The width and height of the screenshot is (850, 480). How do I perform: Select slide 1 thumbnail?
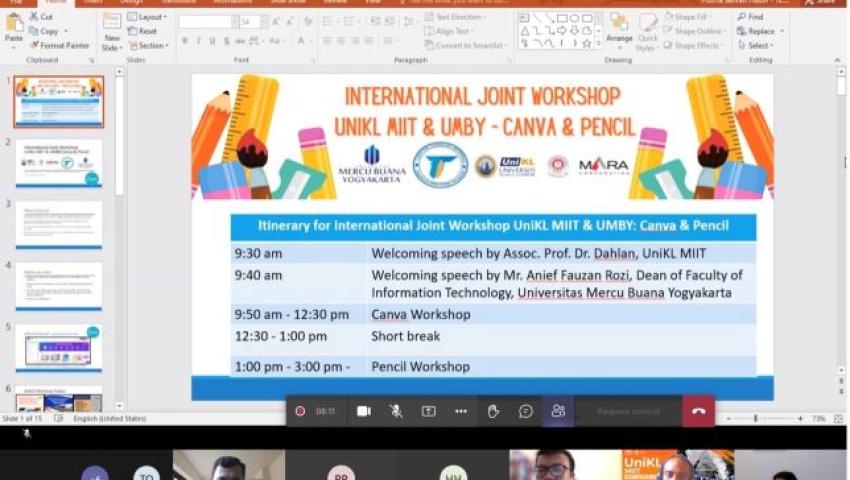59,102
